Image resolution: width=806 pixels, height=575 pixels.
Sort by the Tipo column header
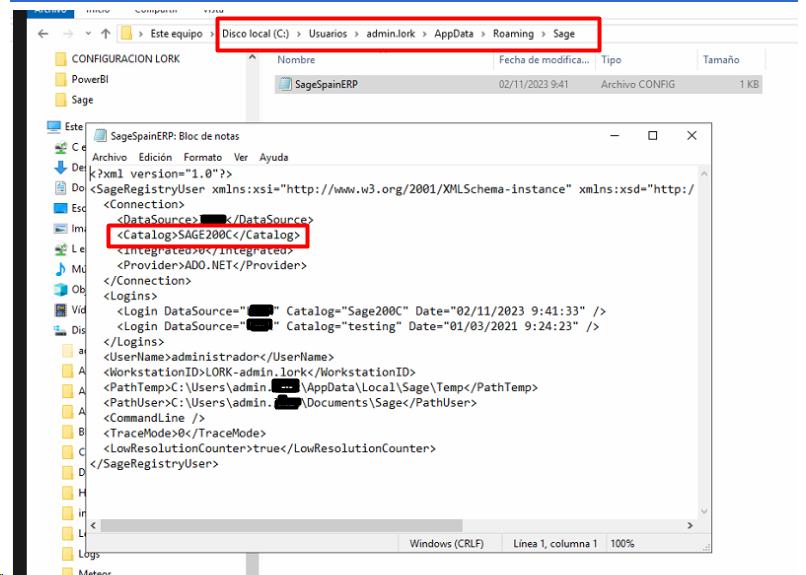point(611,60)
